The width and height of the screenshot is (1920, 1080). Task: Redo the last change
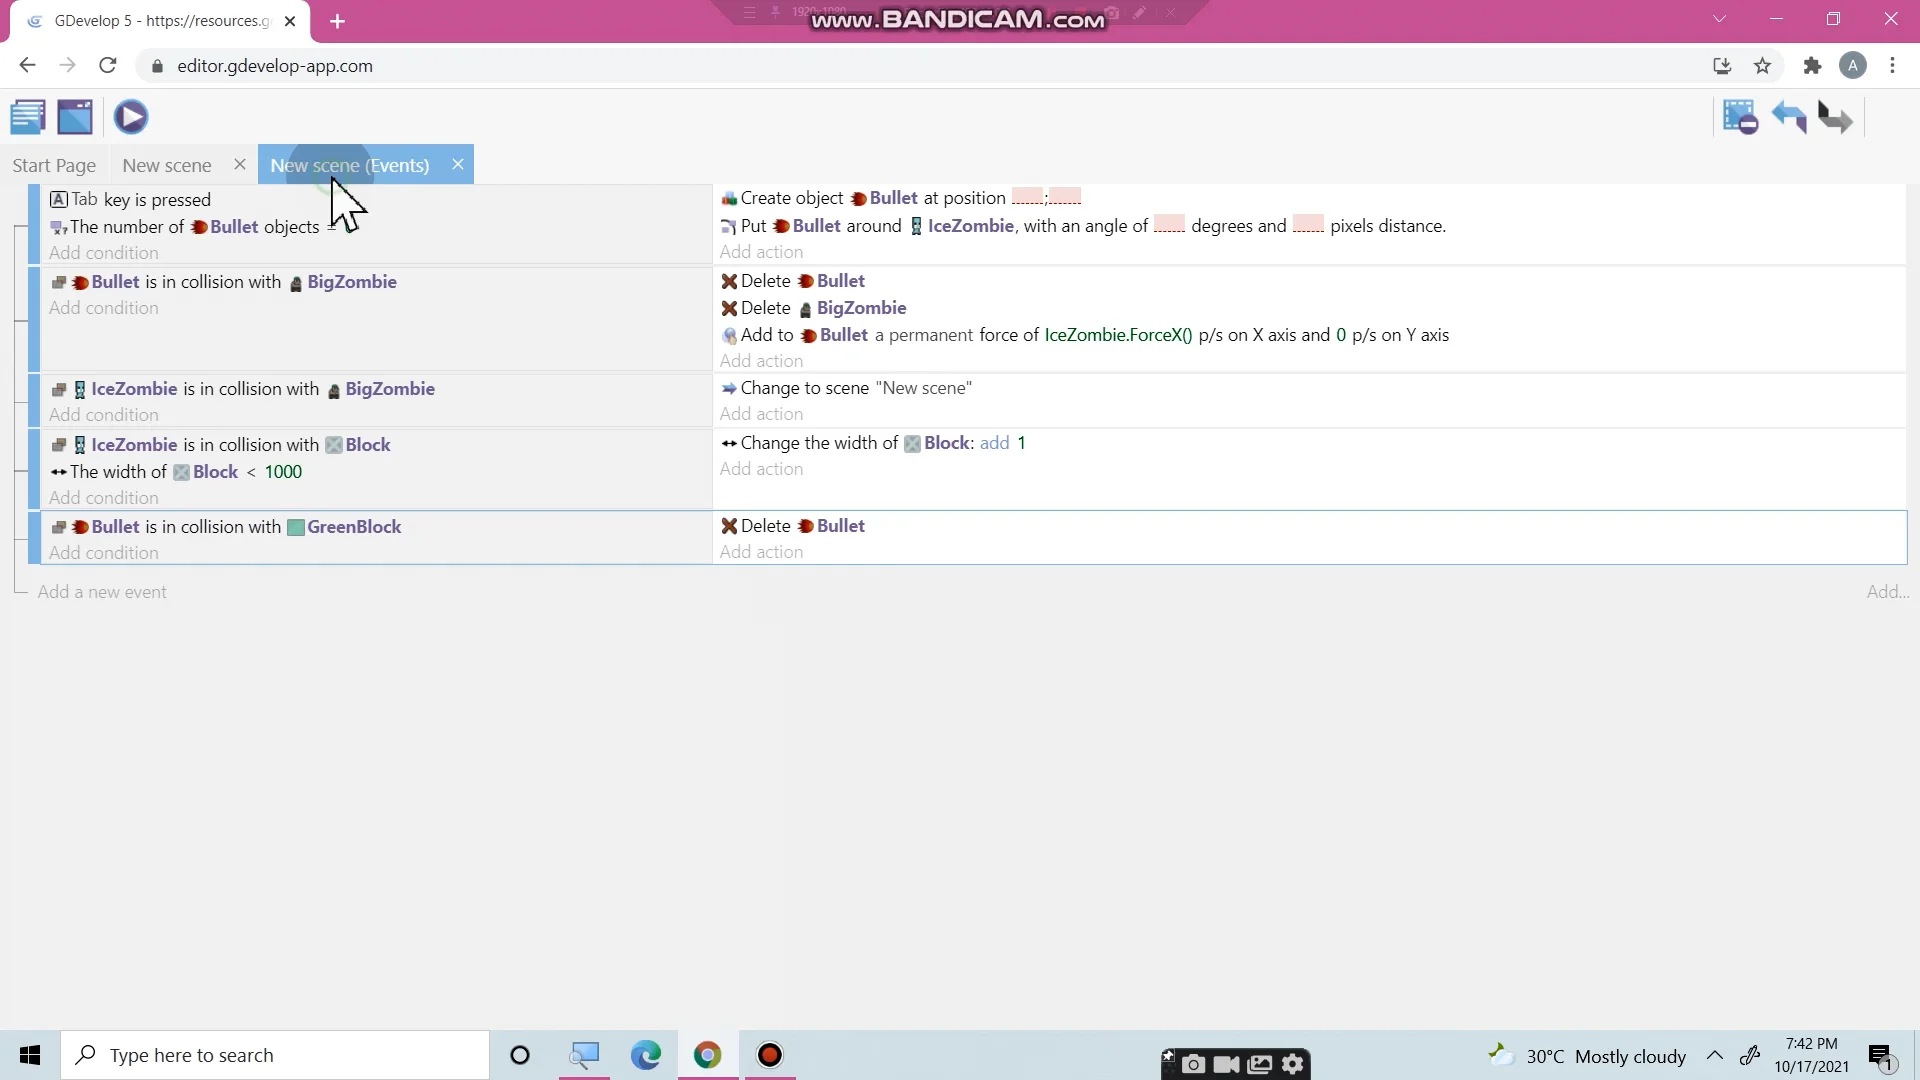(x=1835, y=117)
